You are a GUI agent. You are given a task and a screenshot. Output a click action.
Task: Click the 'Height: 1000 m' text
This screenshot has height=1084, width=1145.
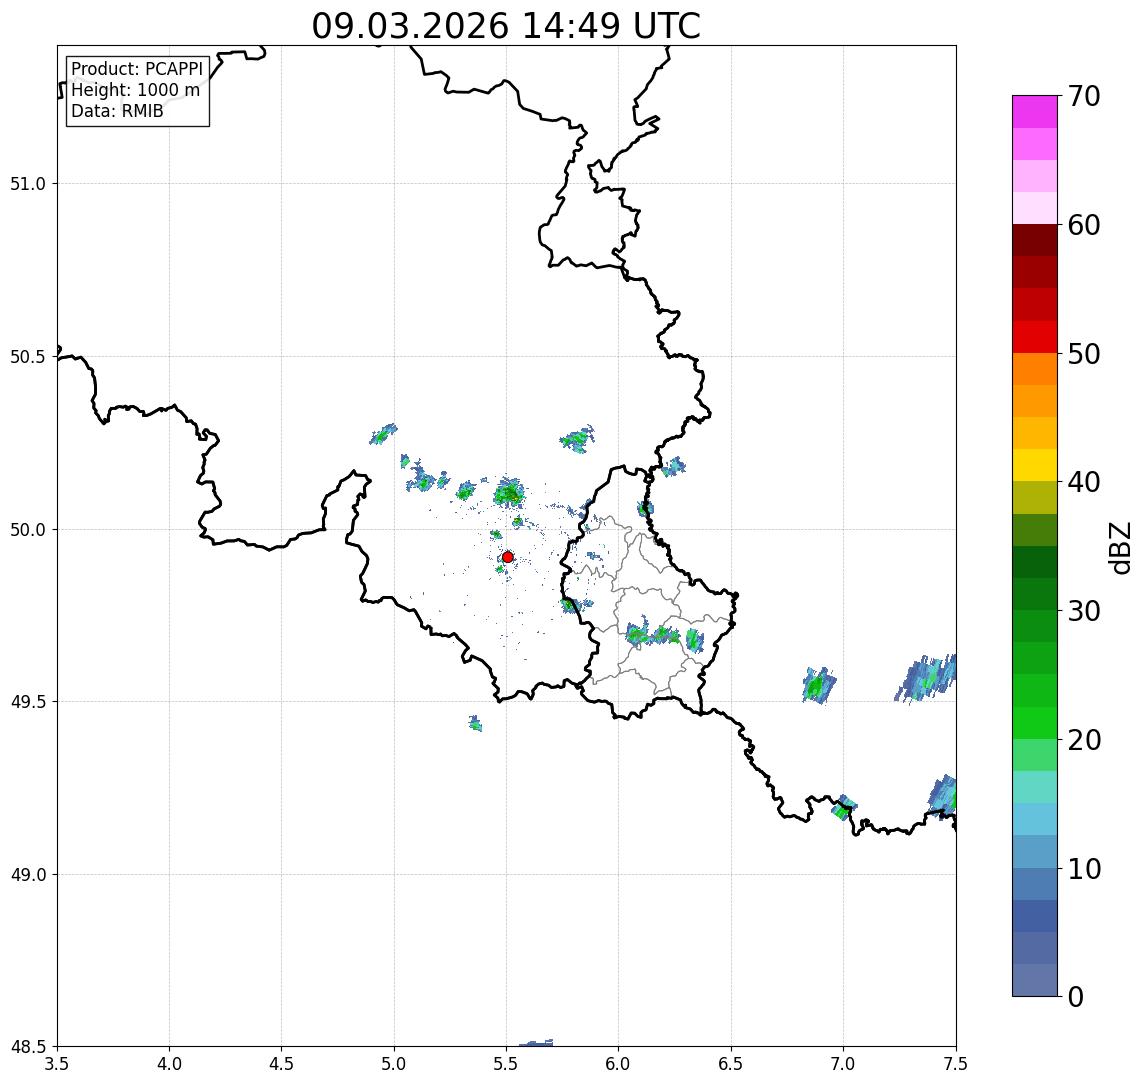(135, 90)
